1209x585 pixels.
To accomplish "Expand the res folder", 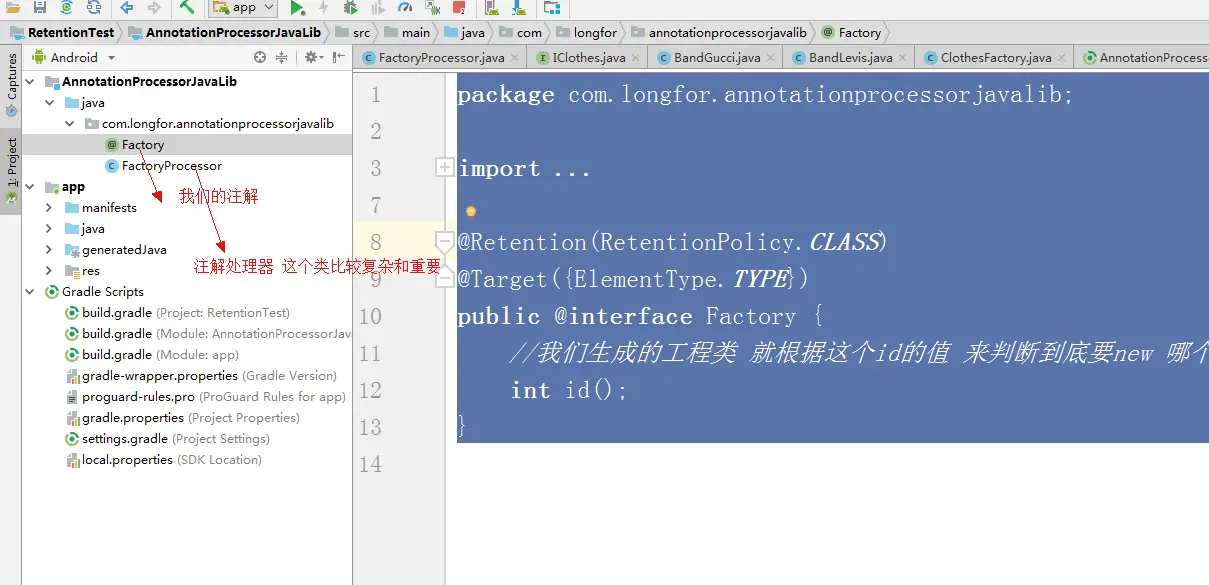I will click(x=49, y=271).
